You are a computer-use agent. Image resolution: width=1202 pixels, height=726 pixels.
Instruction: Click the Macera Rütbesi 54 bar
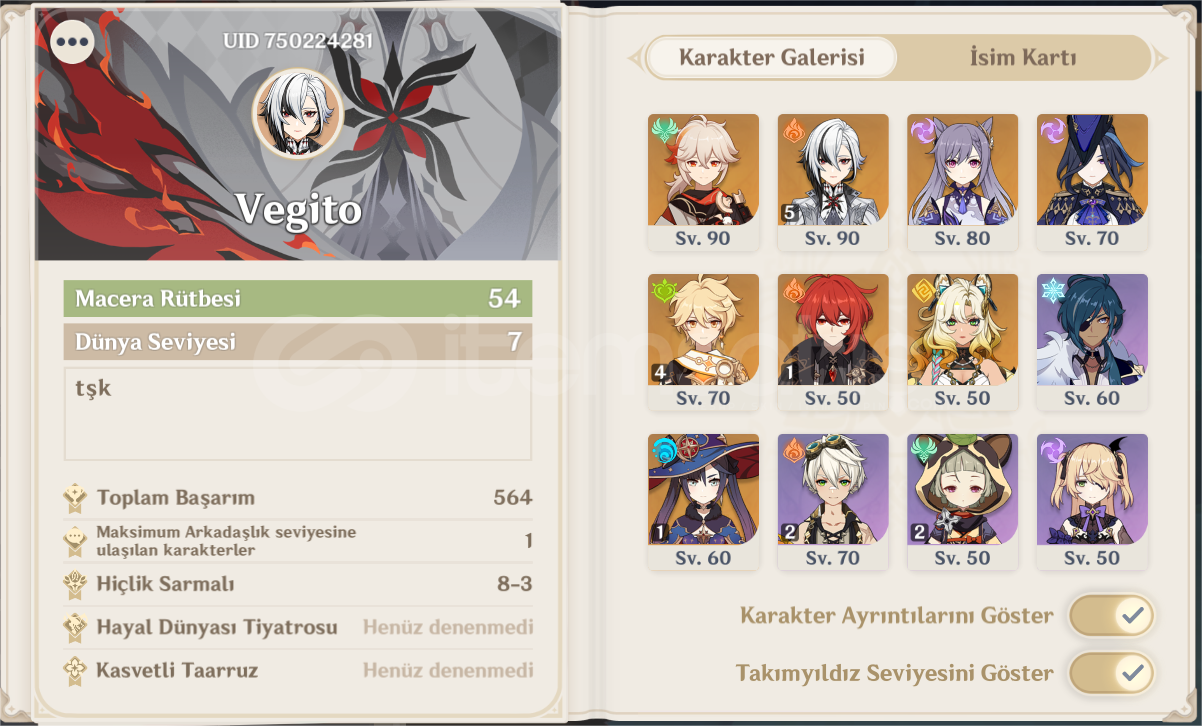(x=298, y=298)
